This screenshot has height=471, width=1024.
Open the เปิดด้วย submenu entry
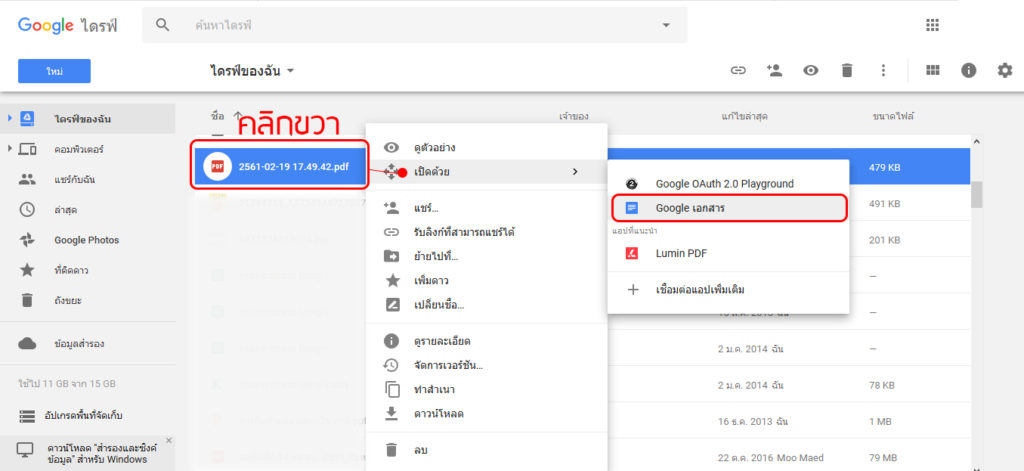pyautogui.click(x=487, y=172)
